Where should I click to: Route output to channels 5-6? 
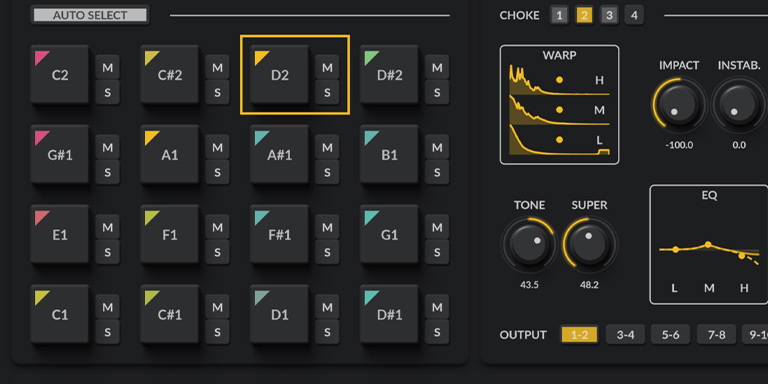(x=671, y=335)
